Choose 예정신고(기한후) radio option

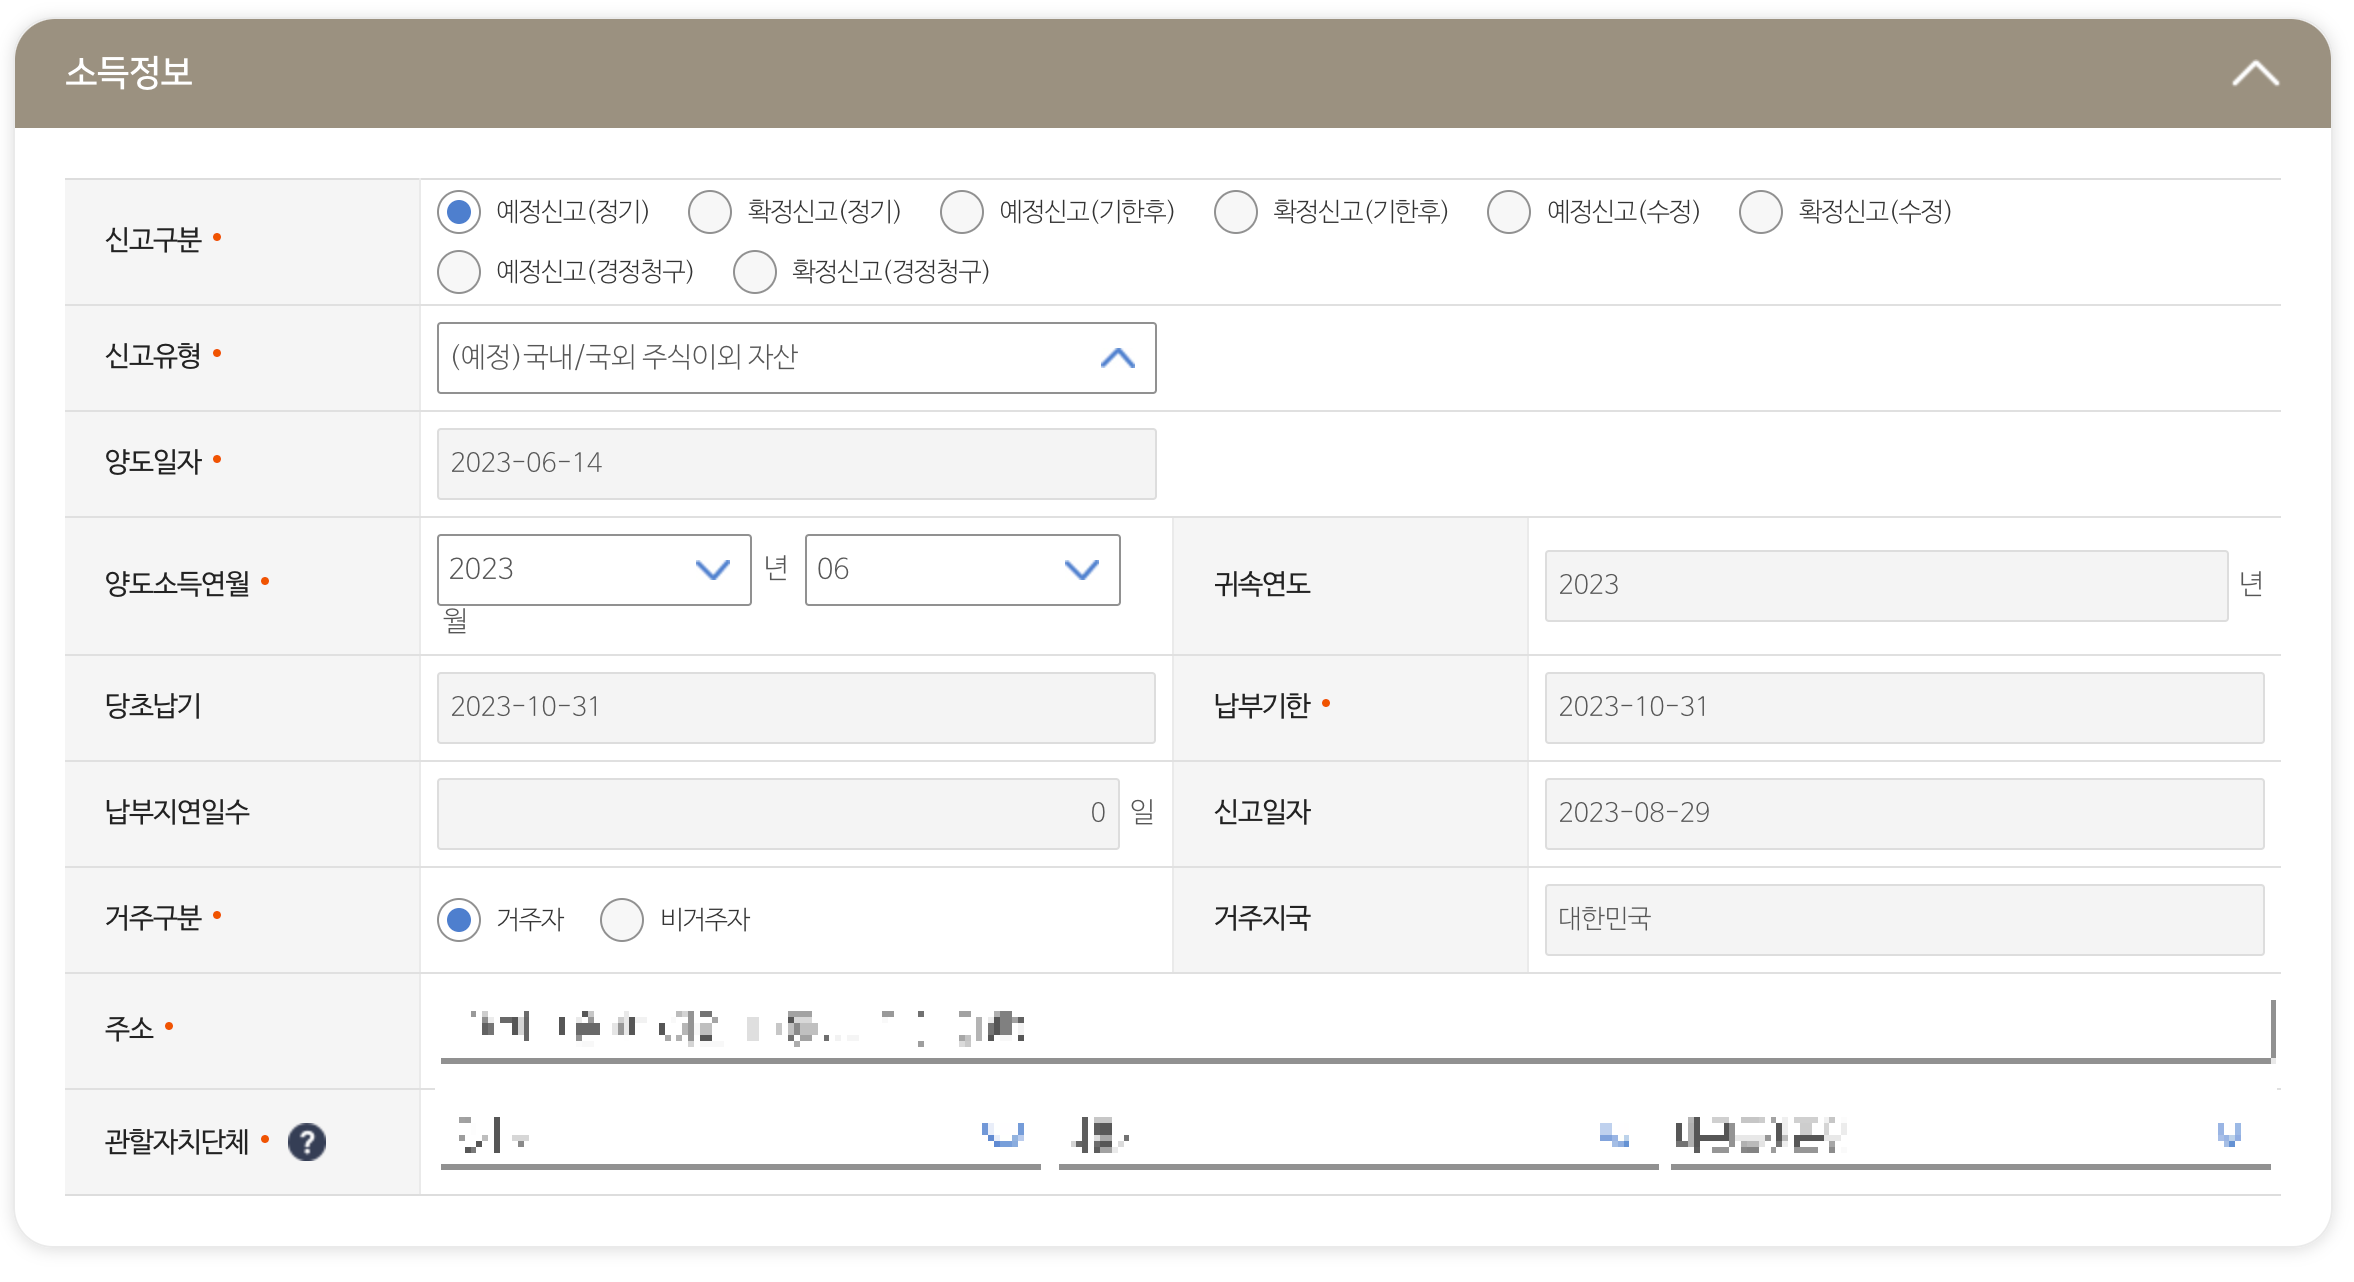tap(962, 212)
